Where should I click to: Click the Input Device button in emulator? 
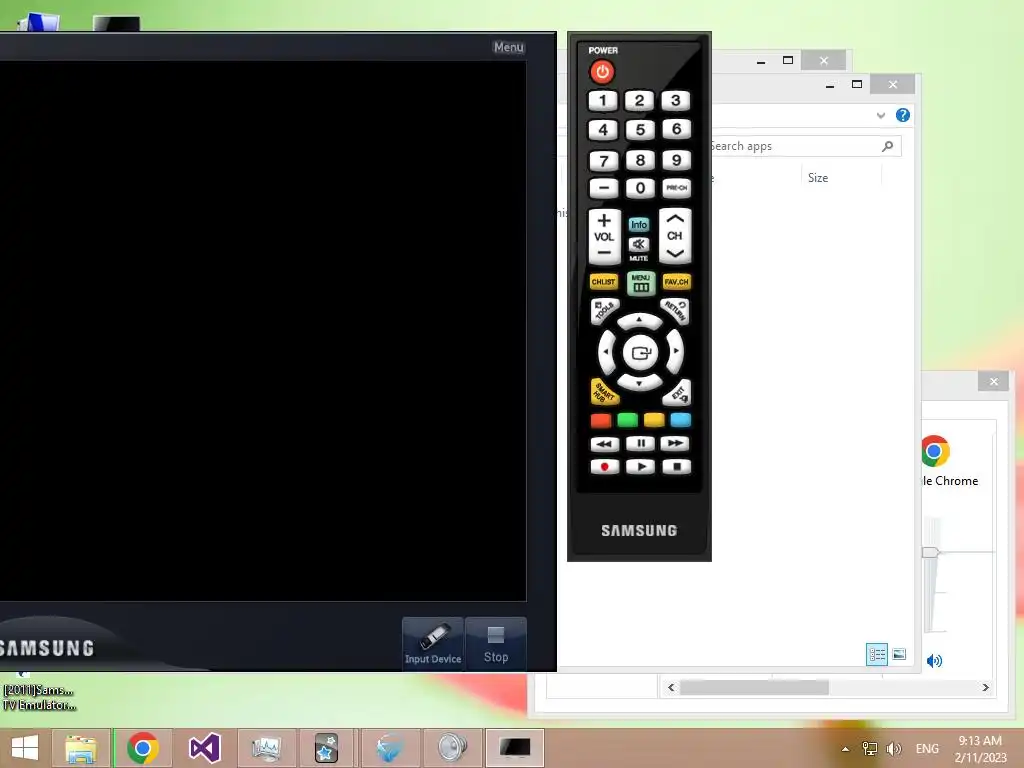(433, 643)
